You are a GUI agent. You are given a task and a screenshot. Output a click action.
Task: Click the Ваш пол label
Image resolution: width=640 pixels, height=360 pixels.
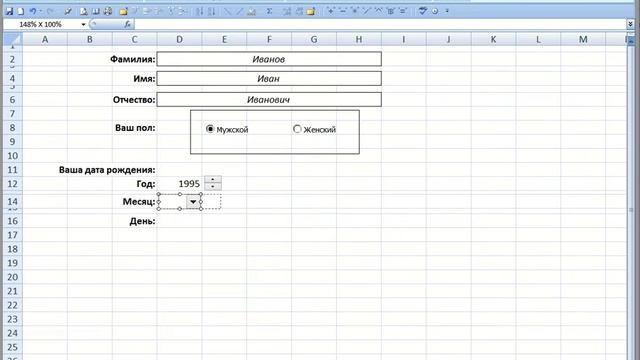pyautogui.click(x=135, y=128)
